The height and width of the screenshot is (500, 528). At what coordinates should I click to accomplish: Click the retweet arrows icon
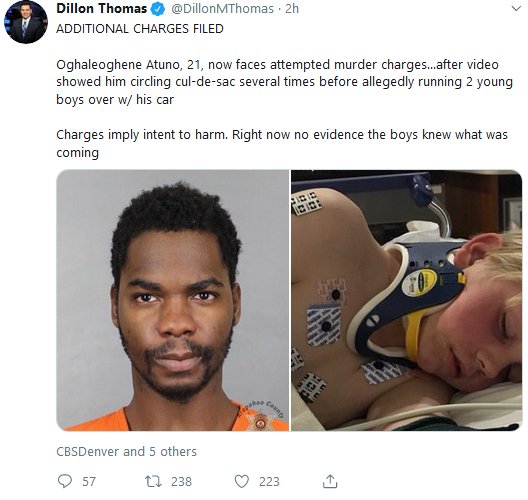tap(153, 481)
